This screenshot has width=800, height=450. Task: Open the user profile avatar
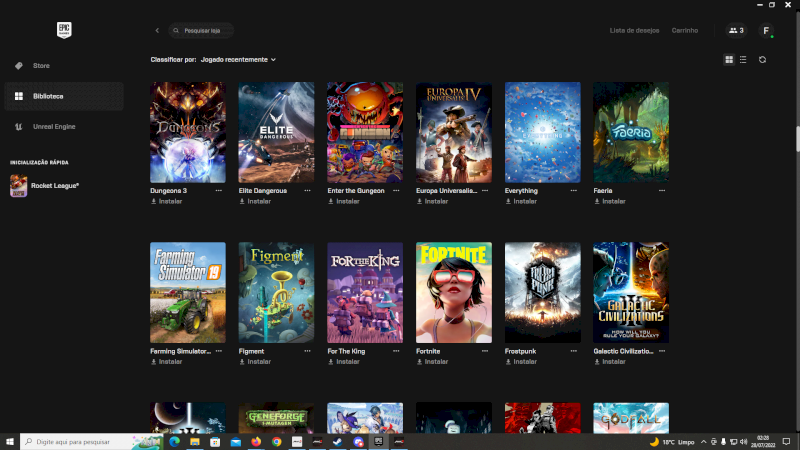tap(766, 31)
